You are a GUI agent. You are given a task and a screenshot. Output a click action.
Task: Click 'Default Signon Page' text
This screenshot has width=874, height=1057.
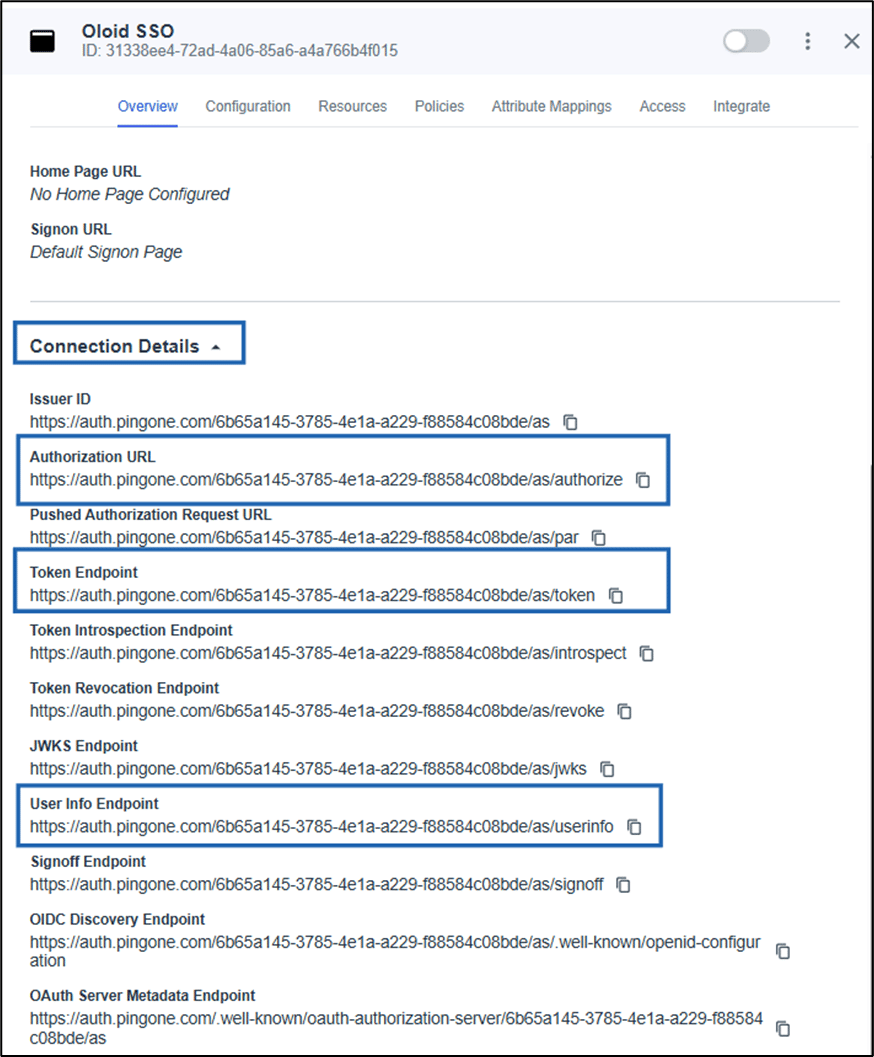(x=106, y=252)
